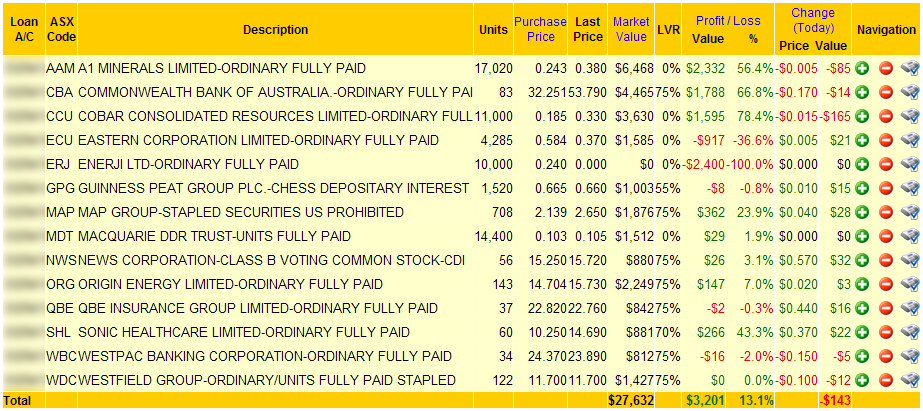Image resolution: width=923 pixels, height=411 pixels.
Task: Click green plus icon for QBE row
Action: [x=862, y=308]
